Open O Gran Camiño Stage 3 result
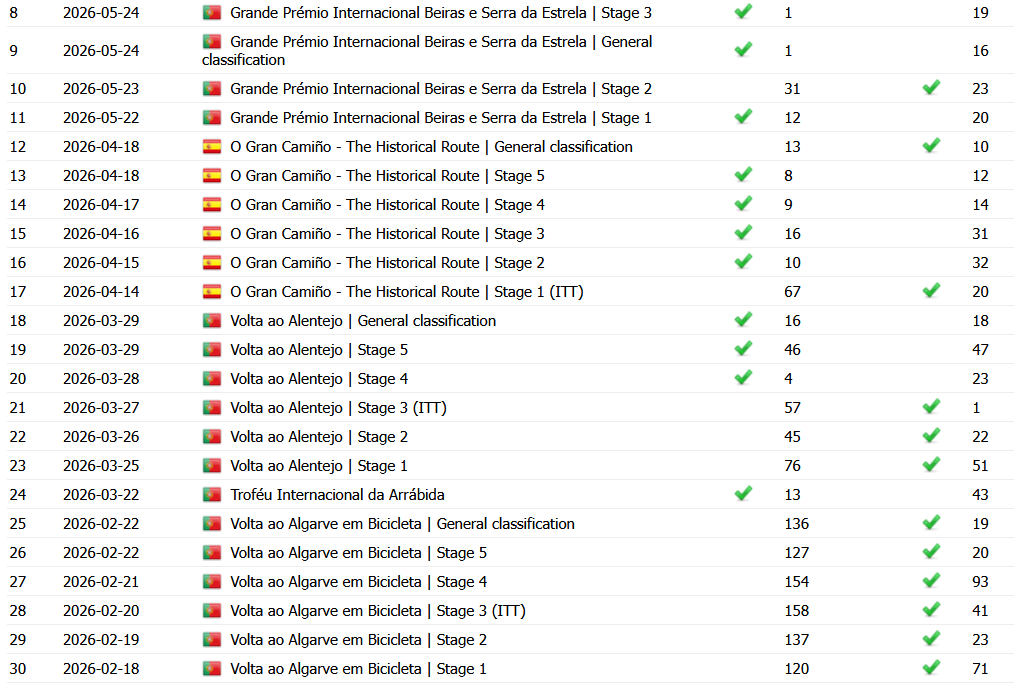Screen dimensions: 1014x684 tap(387, 234)
